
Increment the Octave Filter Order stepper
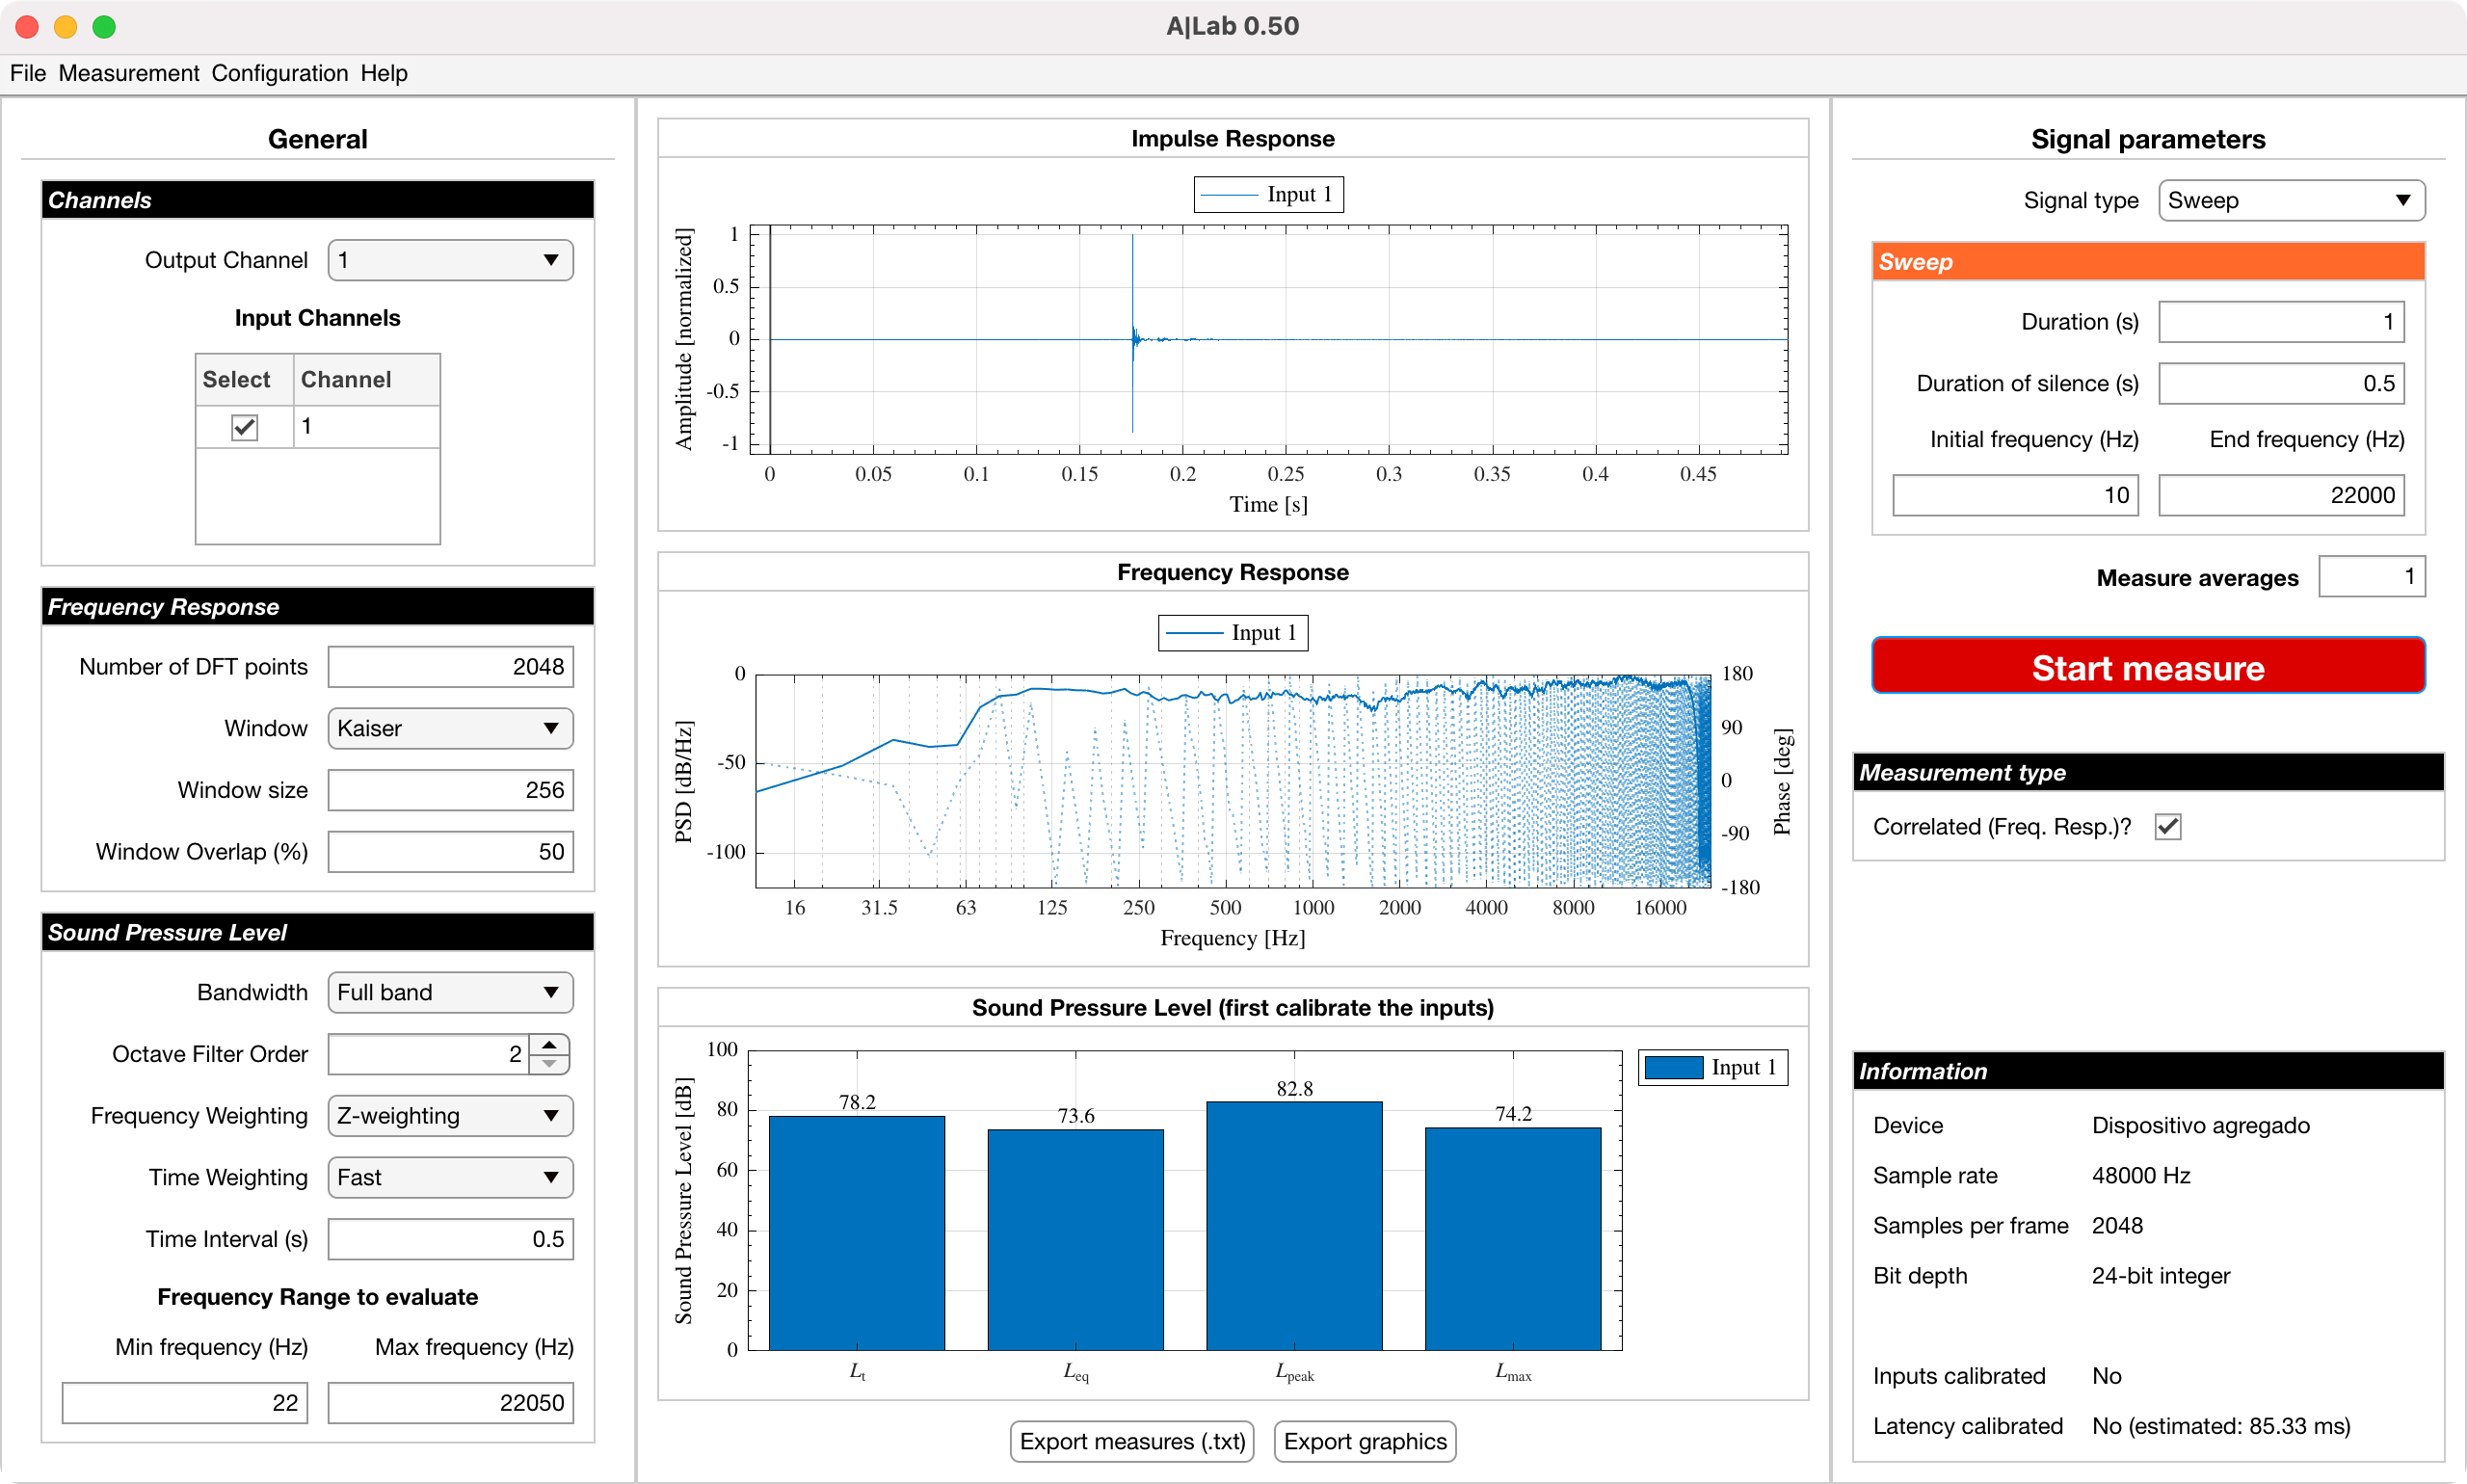coord(555,1044)
